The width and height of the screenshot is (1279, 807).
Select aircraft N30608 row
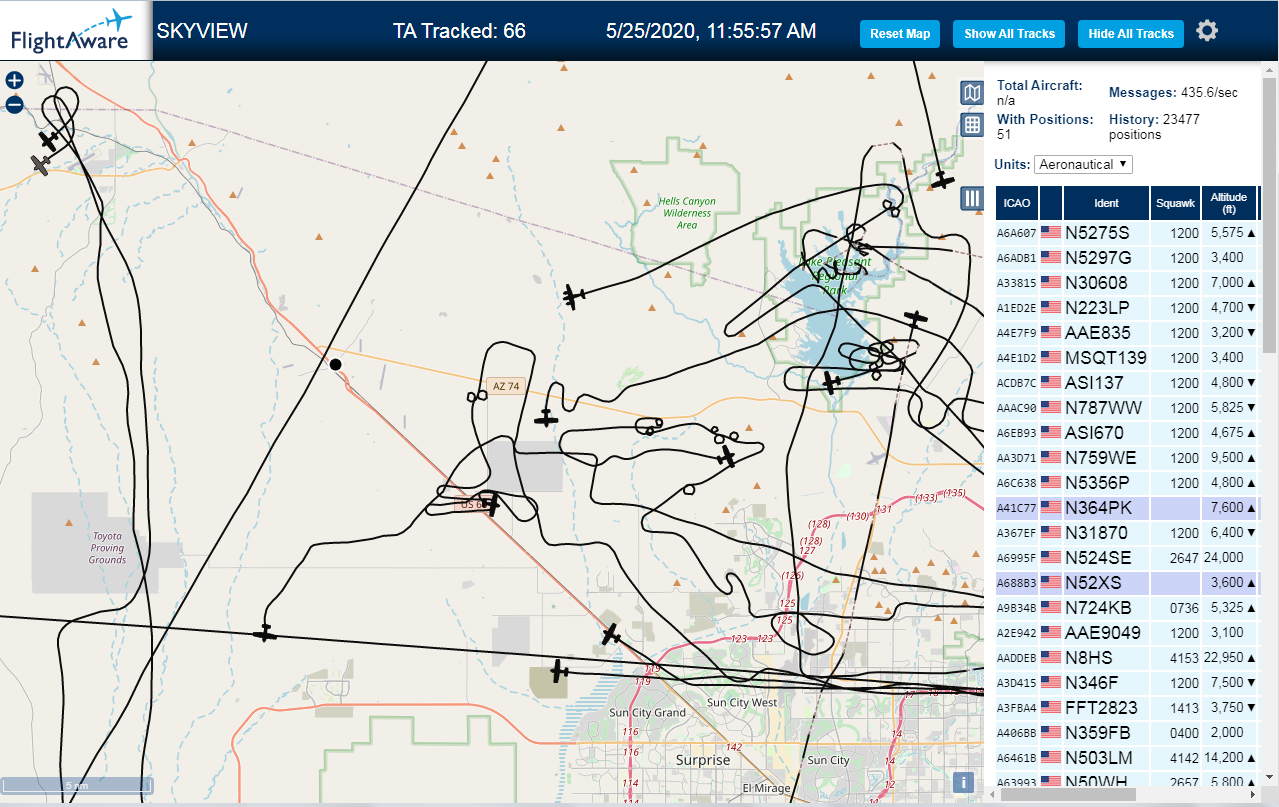pos(1127,283)
